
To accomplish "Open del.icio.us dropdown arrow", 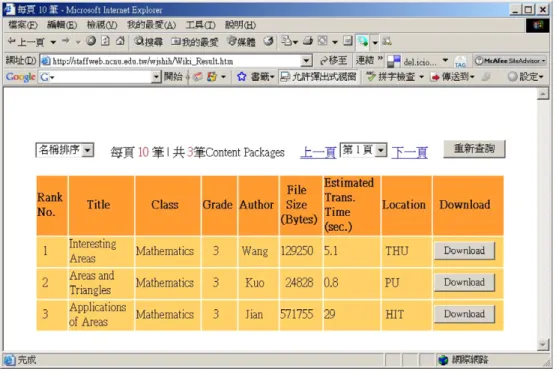I will [445, 61].
